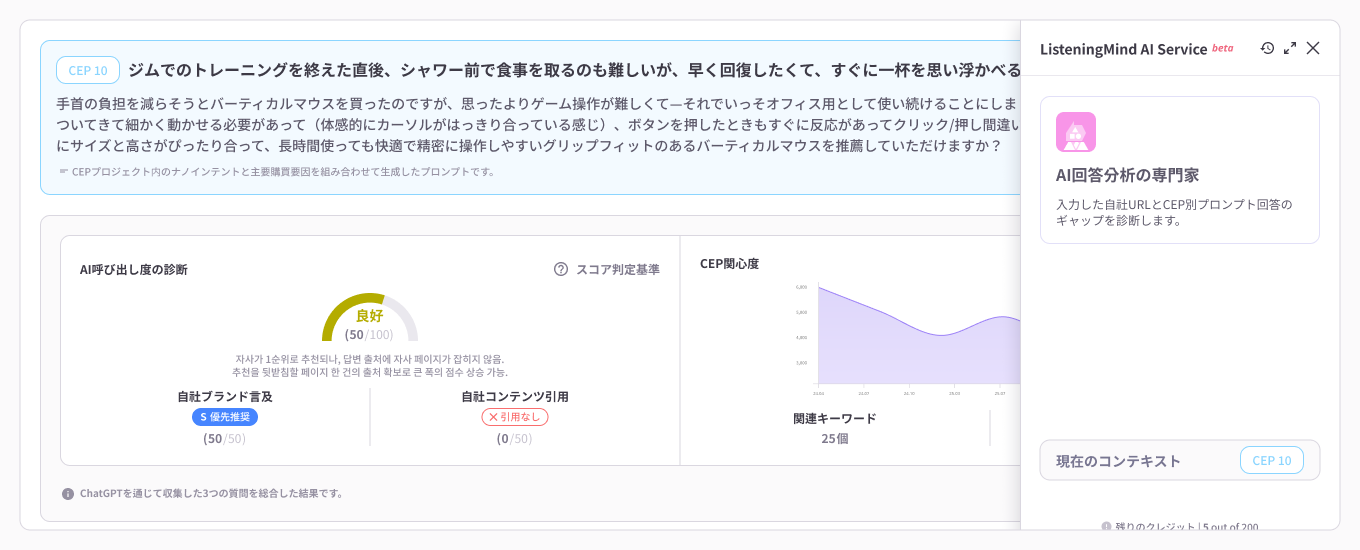This screenshot has width=1360, height=550.
Task: Click the 25個 keyword count
Action: click(x=835, y=438)
